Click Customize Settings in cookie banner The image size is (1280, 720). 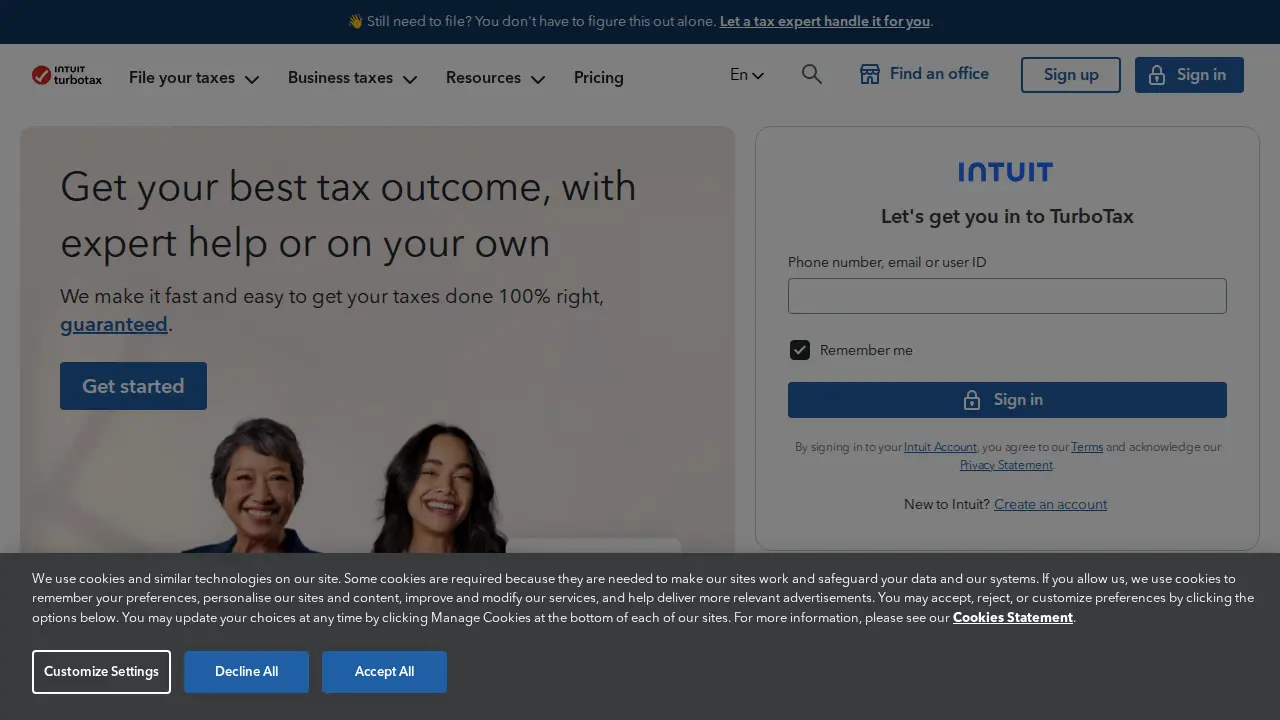tap(101, 672)
